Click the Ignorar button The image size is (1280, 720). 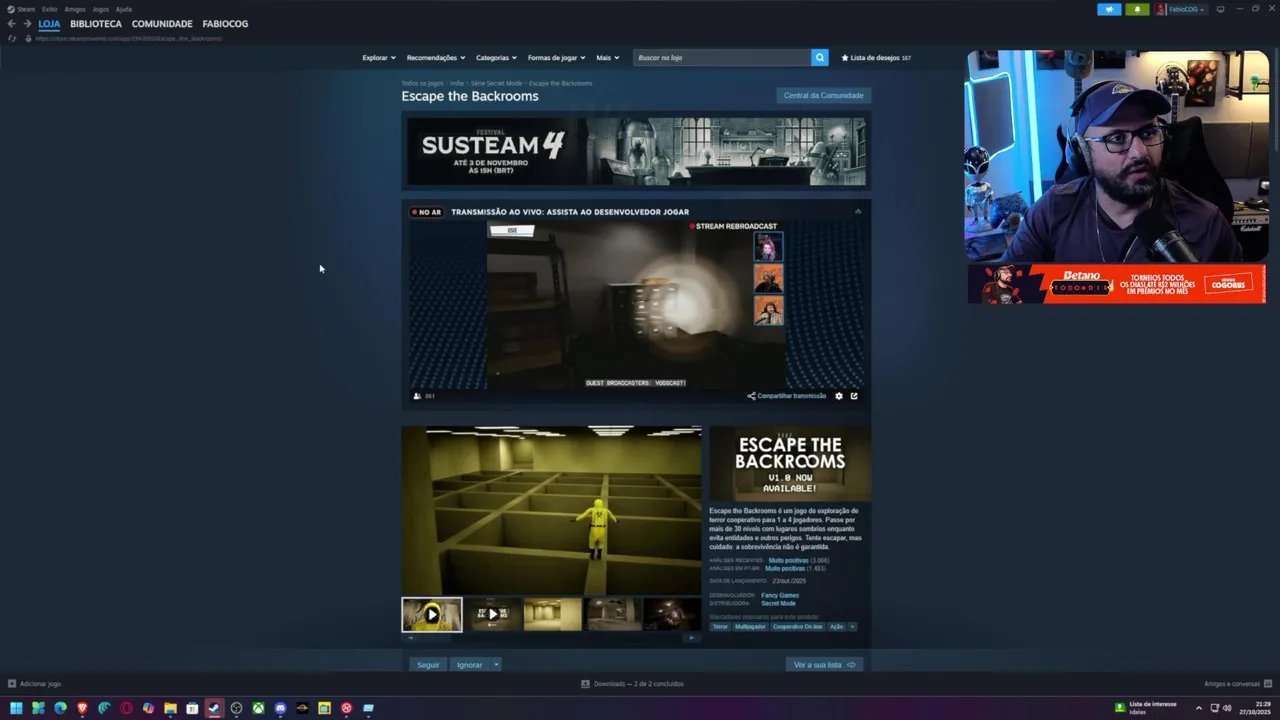coord(470,665)
